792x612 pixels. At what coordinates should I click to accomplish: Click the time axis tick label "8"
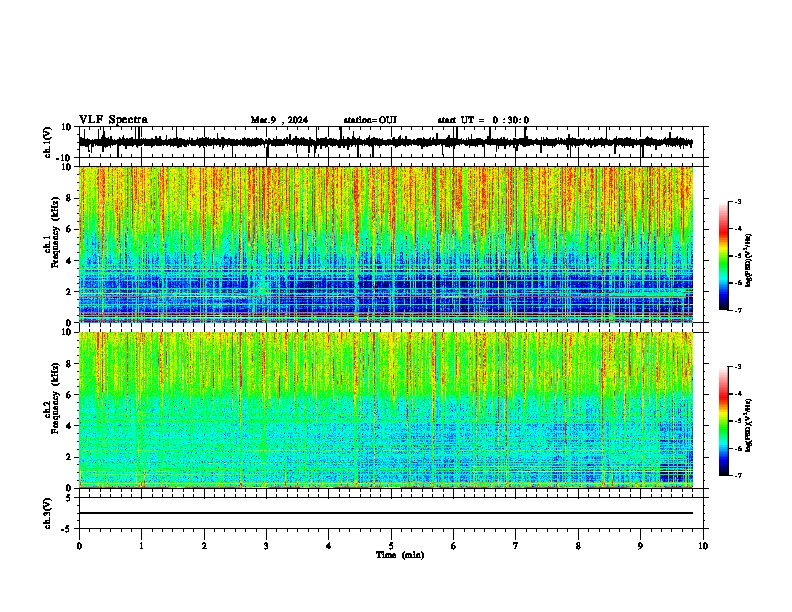click(x=578, y=546)
